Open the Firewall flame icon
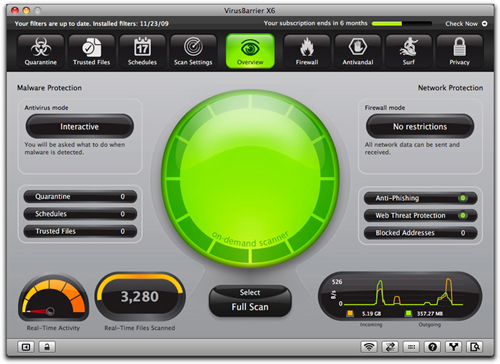This screenshot has width=500, height=364. pos(307,52)
